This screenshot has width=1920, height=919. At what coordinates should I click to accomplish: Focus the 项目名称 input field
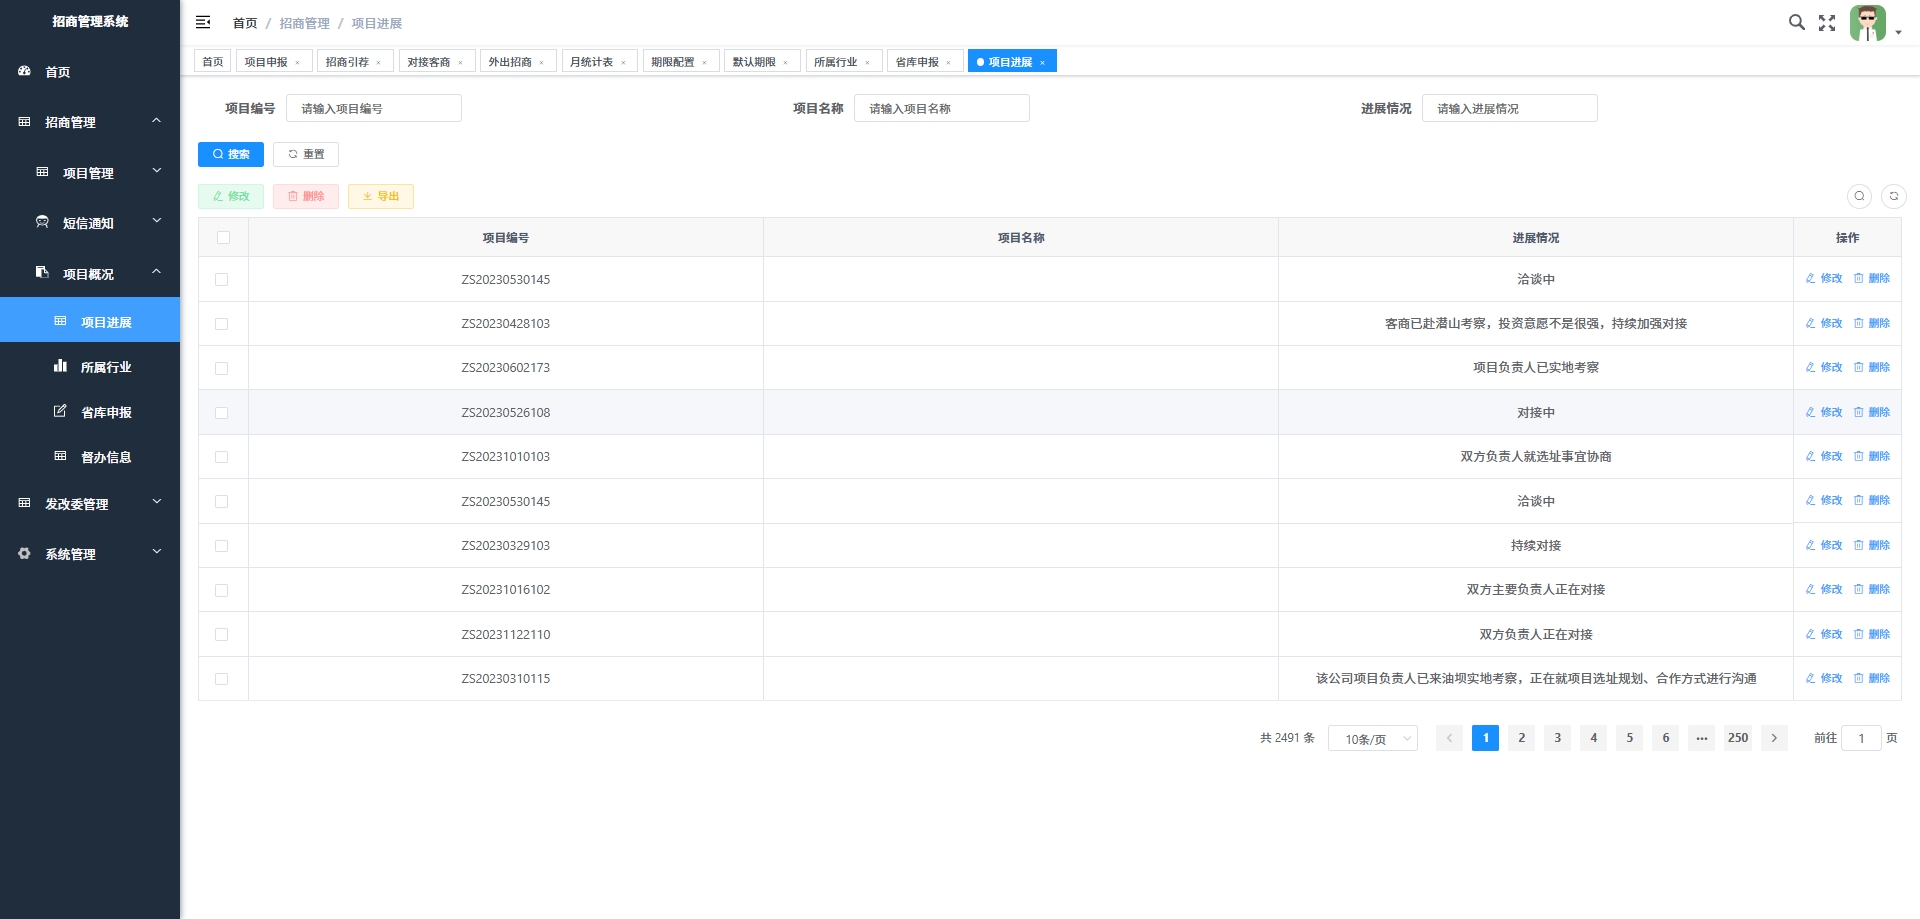(x=941, y=108)
